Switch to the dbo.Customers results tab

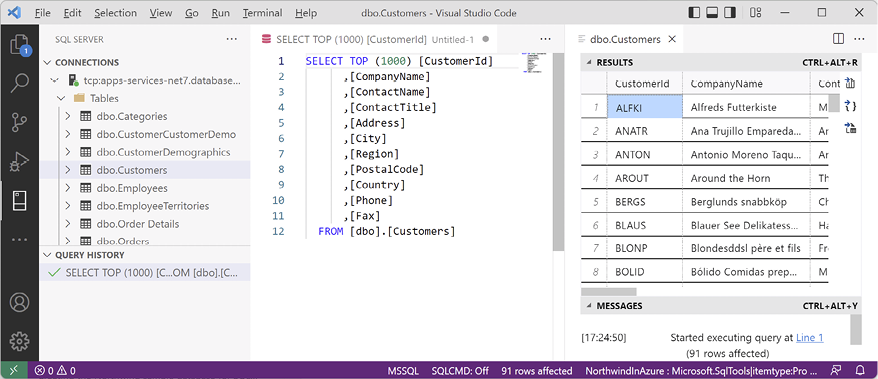pos(625,39)
